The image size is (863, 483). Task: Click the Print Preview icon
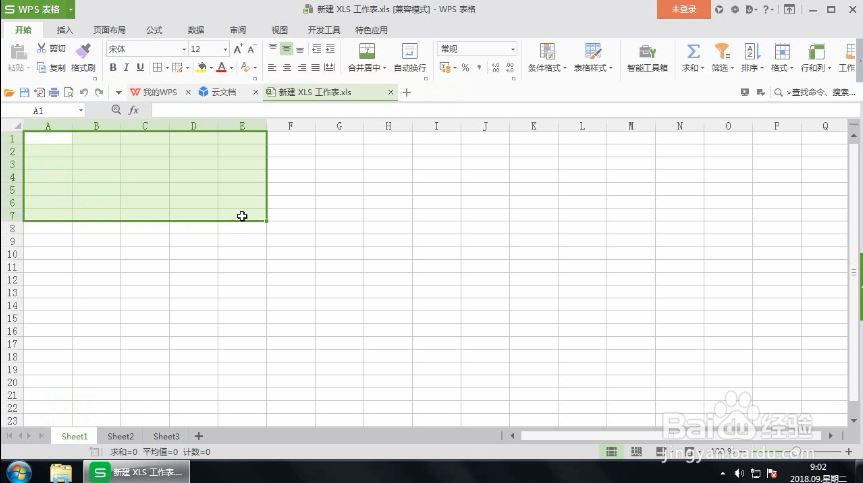[69, 92]
